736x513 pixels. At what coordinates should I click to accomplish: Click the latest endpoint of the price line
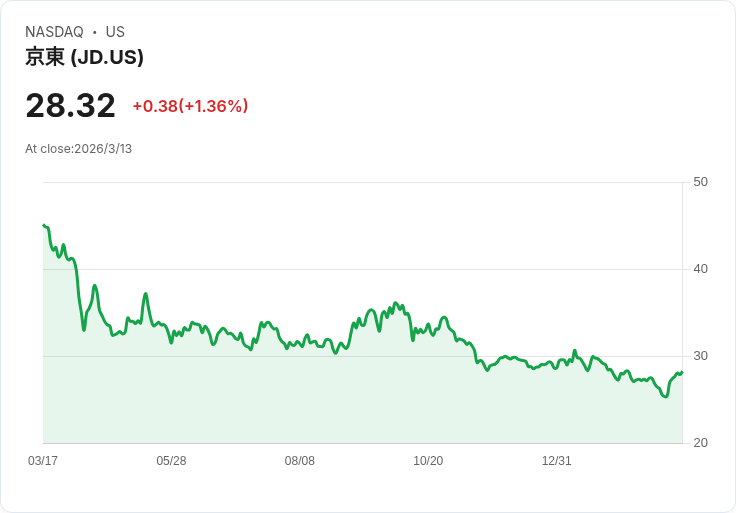[682, 372]
